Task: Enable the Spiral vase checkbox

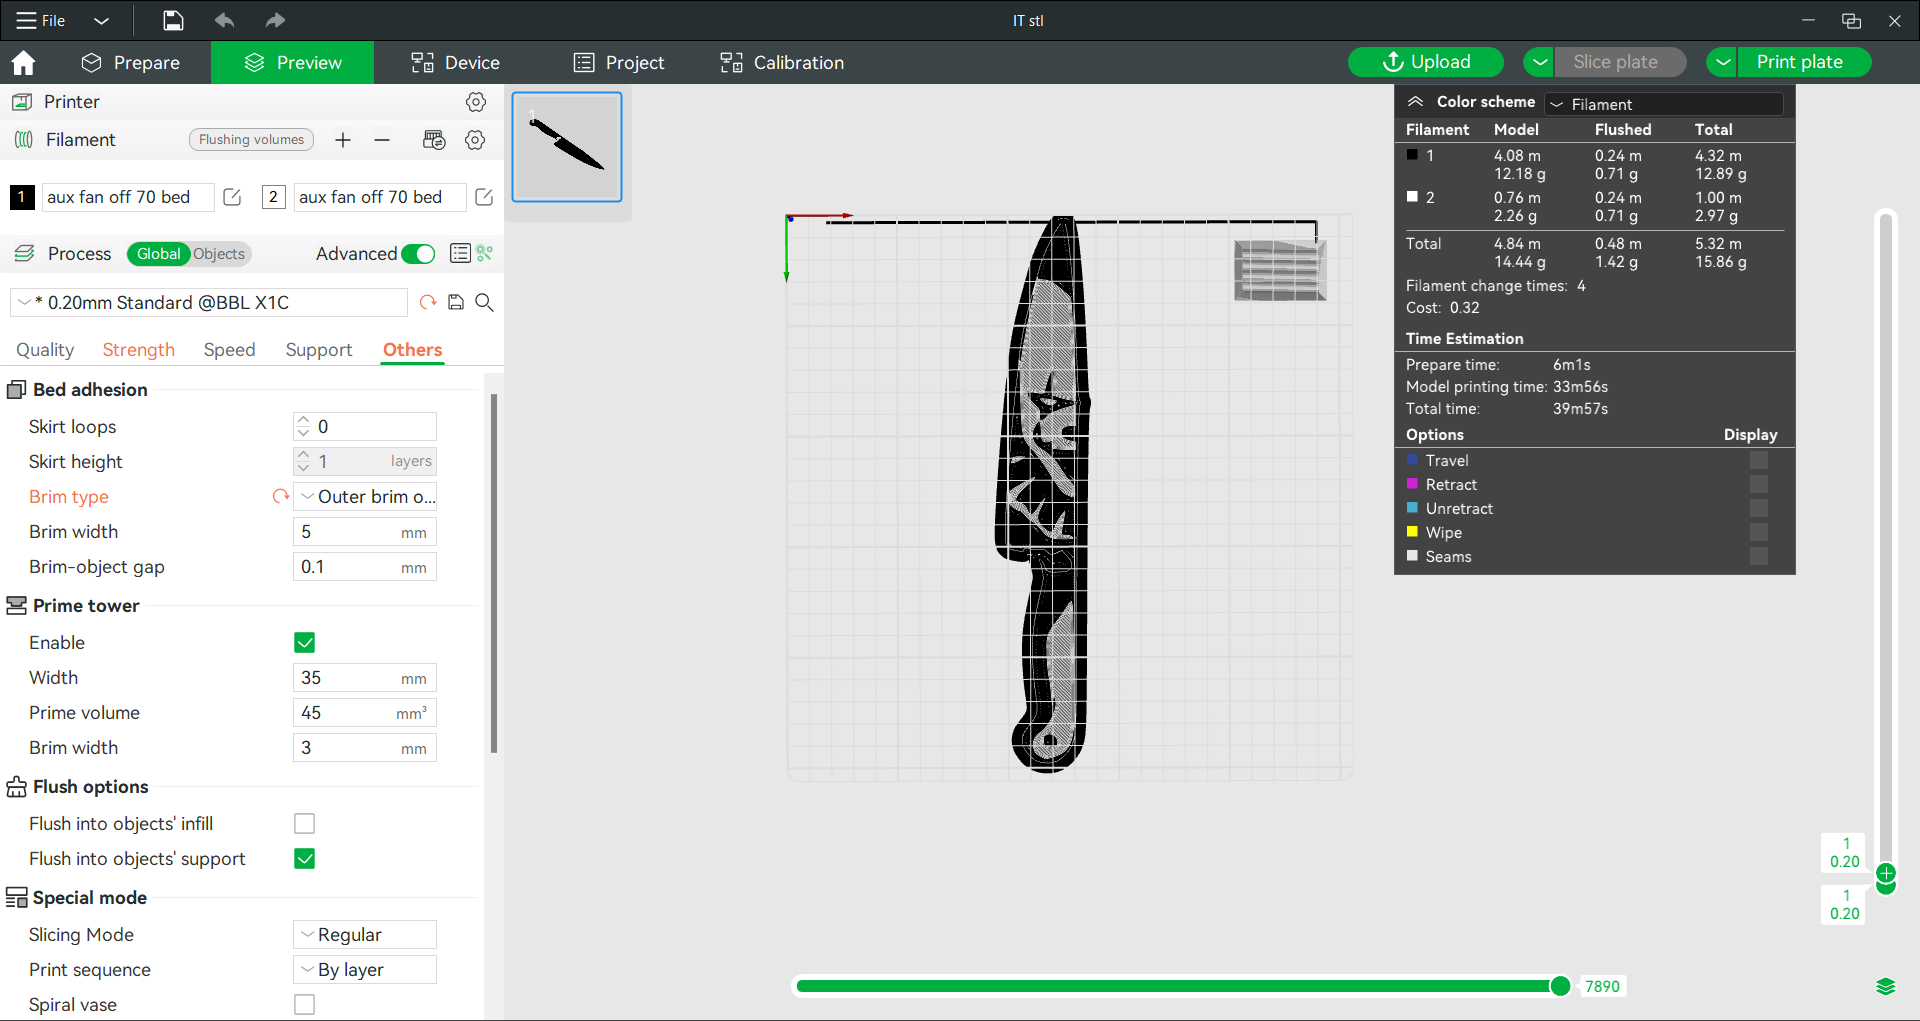Action: click(305, 1005)
